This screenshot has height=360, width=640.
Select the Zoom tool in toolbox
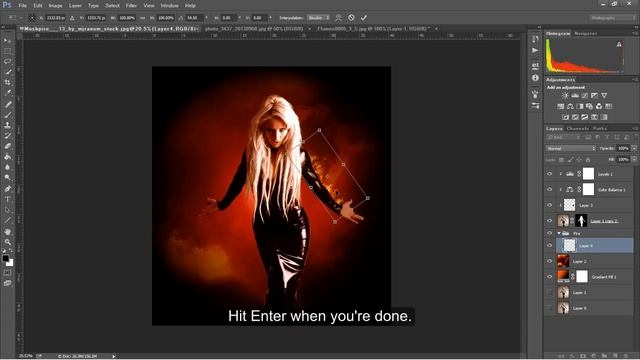point(7,242)
